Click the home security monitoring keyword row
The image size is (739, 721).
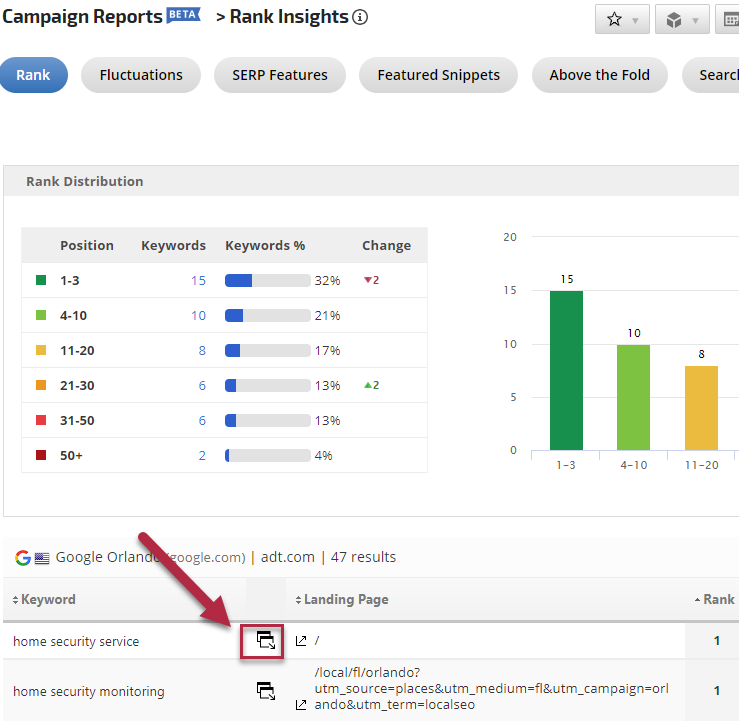[89, 691]
